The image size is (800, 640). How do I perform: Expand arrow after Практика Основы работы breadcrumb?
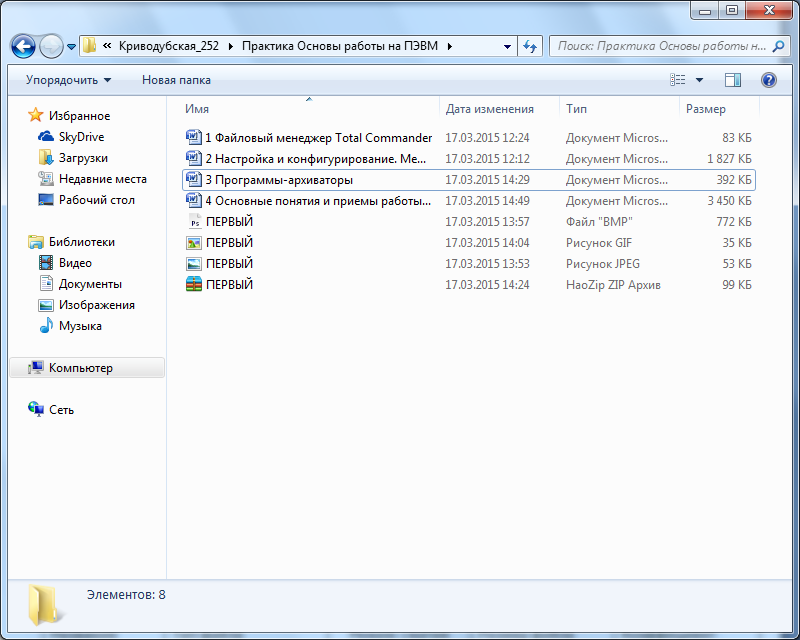[x=449, y=46]
